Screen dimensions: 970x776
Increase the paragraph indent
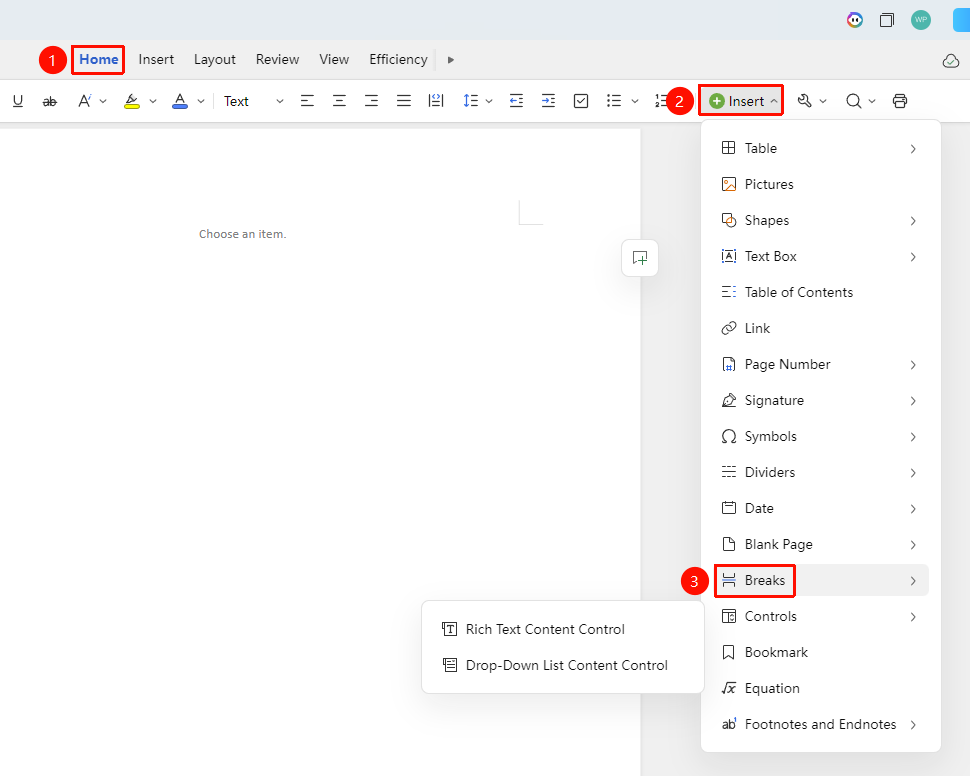[548, 101]
